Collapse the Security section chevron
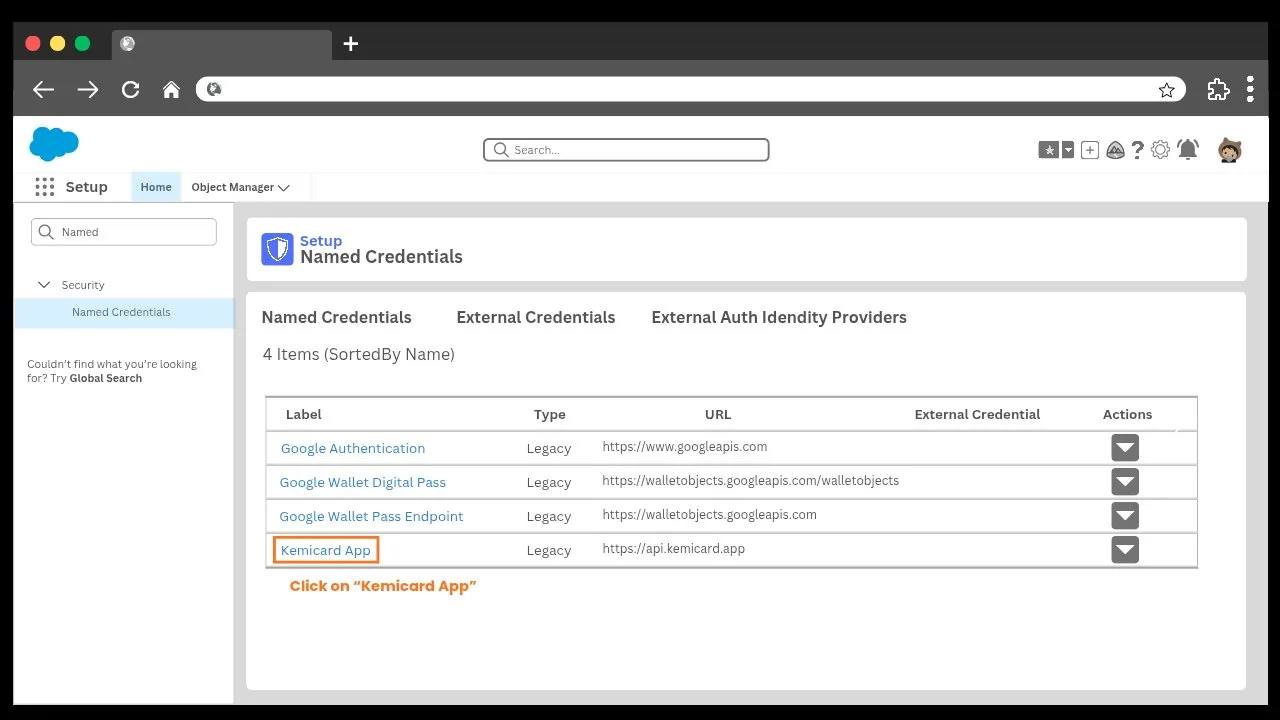 coord(44,285)
